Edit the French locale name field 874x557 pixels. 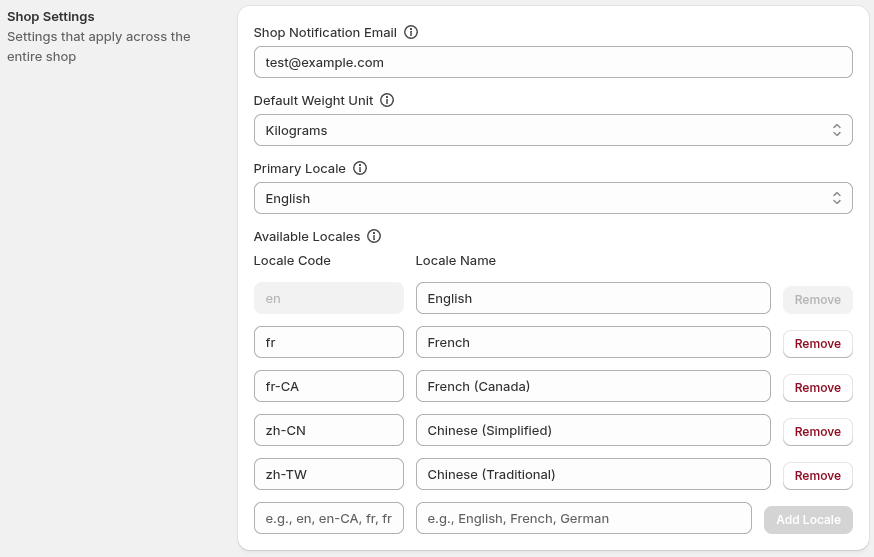pyautogui.click(x=593, y=342)
